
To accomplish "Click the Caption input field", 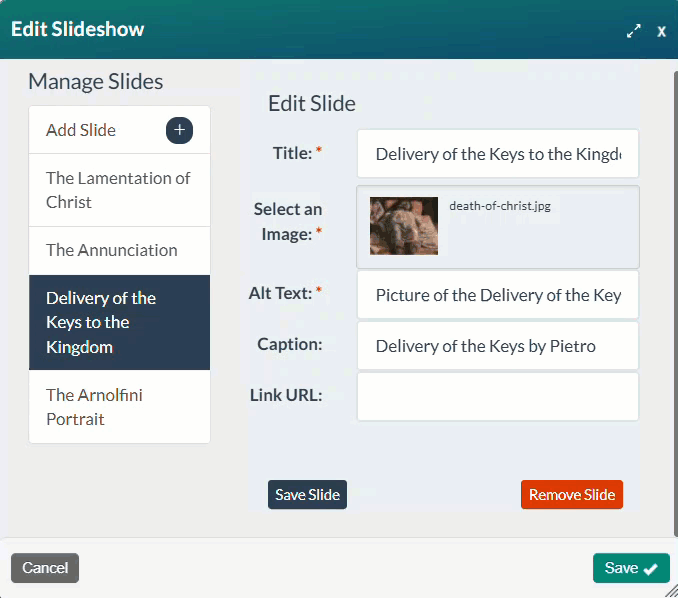I will point(498,346).
